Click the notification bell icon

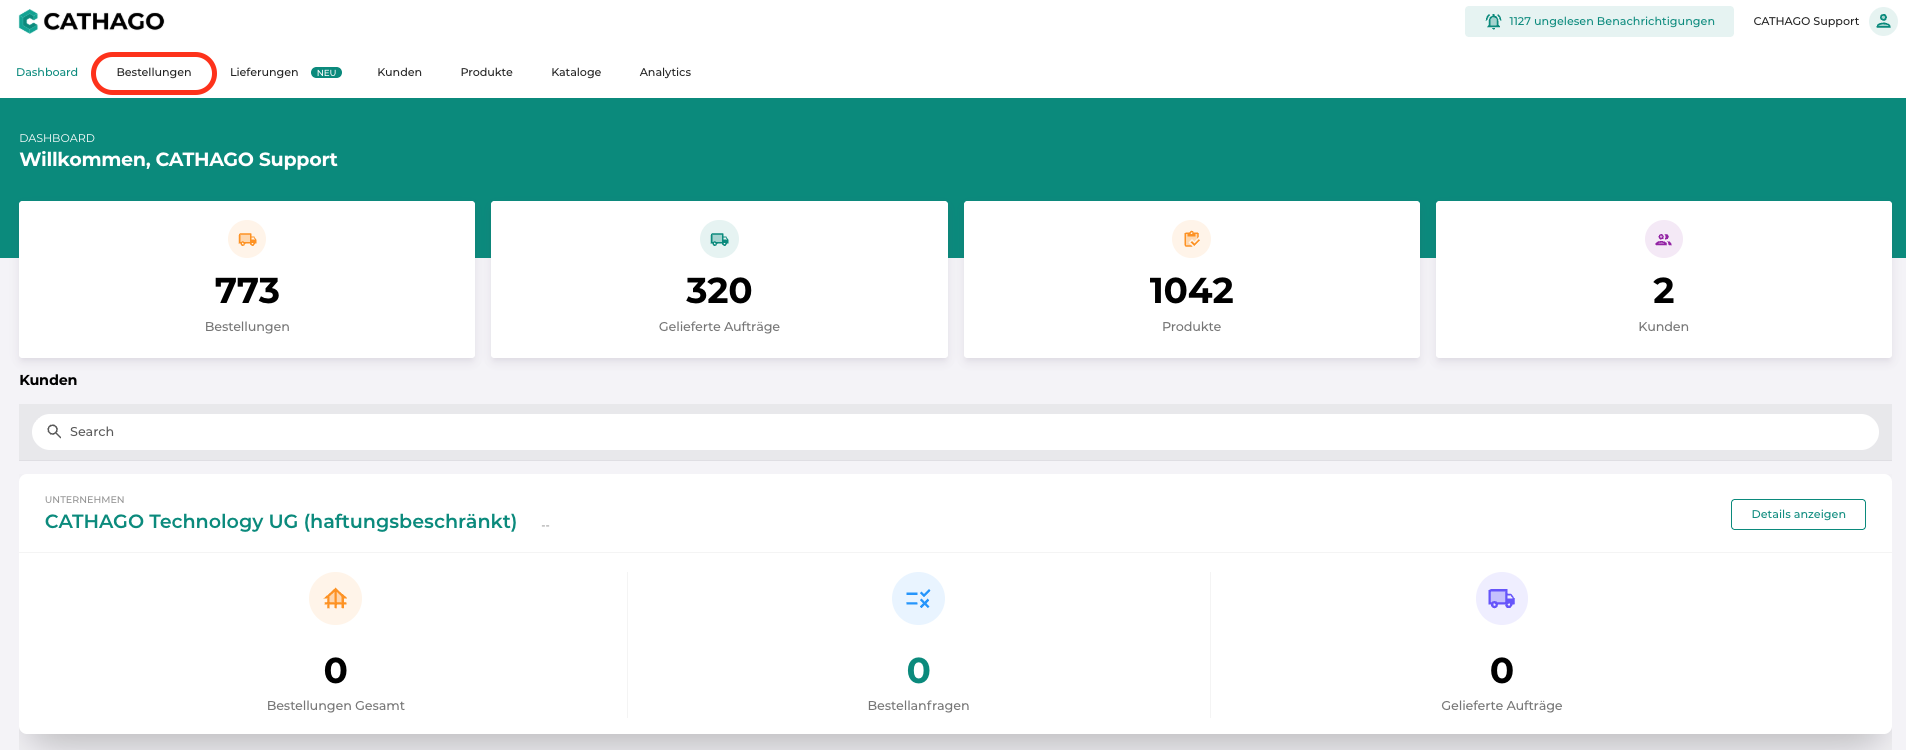coord(1493,21)
